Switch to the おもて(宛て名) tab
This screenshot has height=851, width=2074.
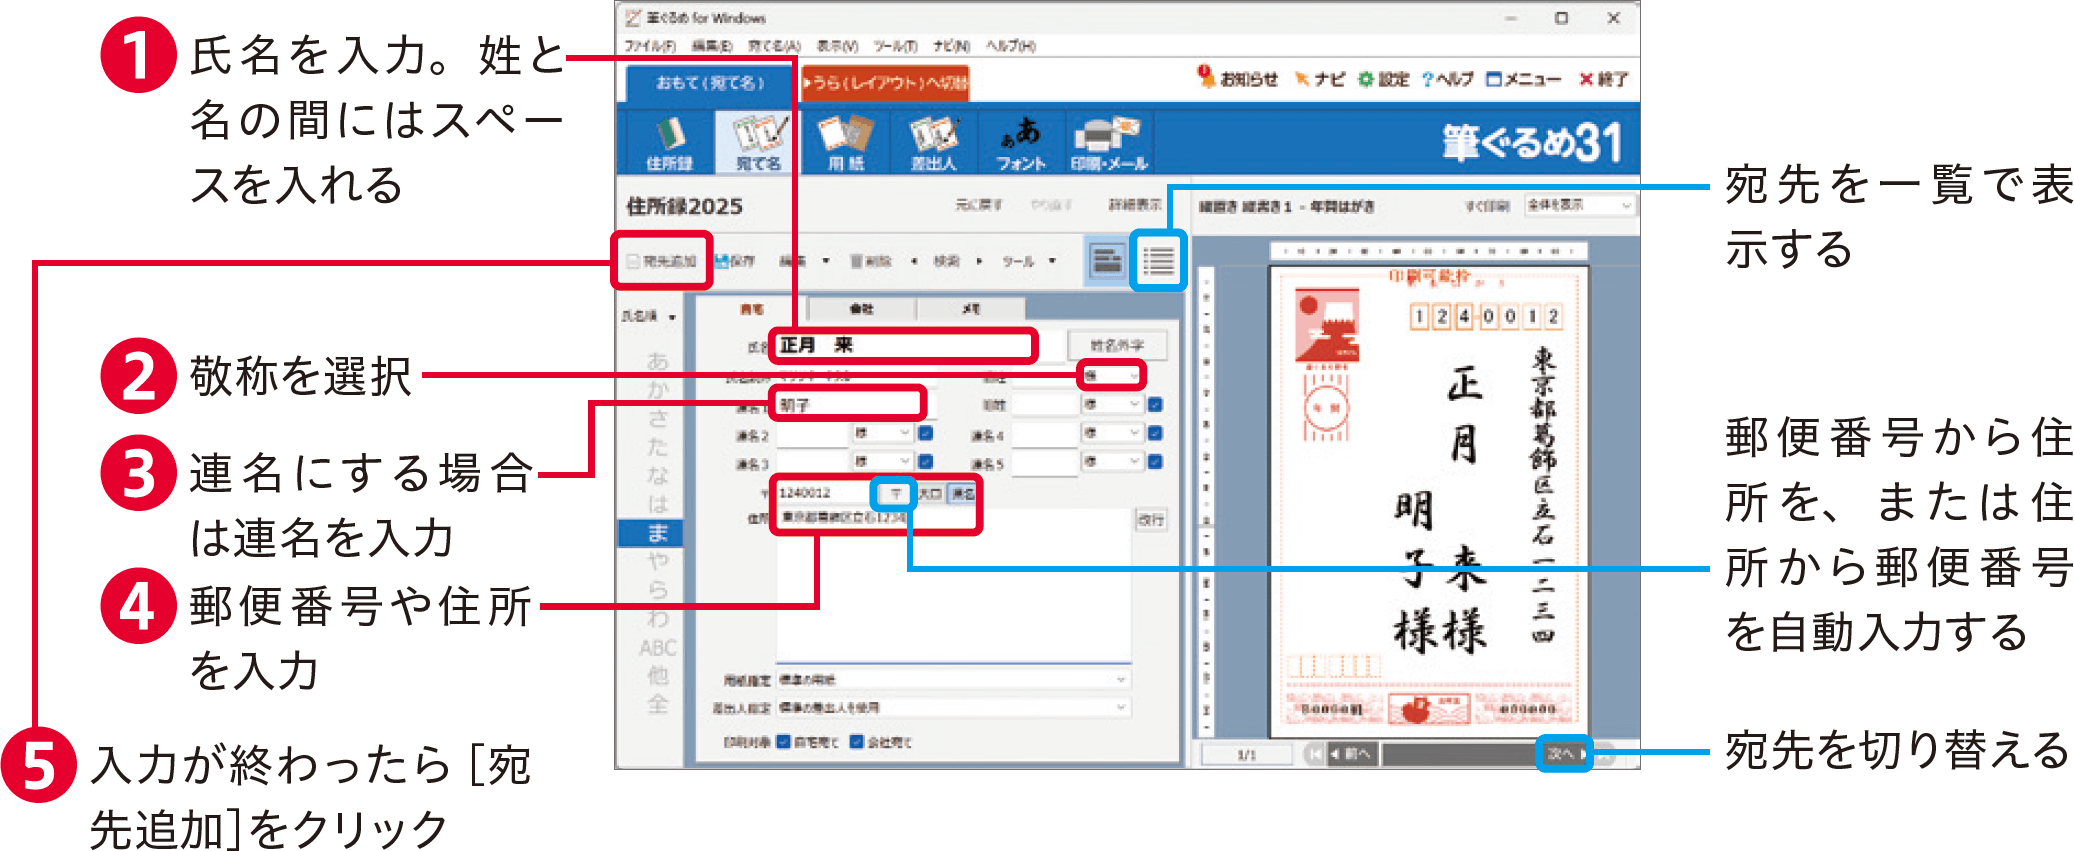710,83
